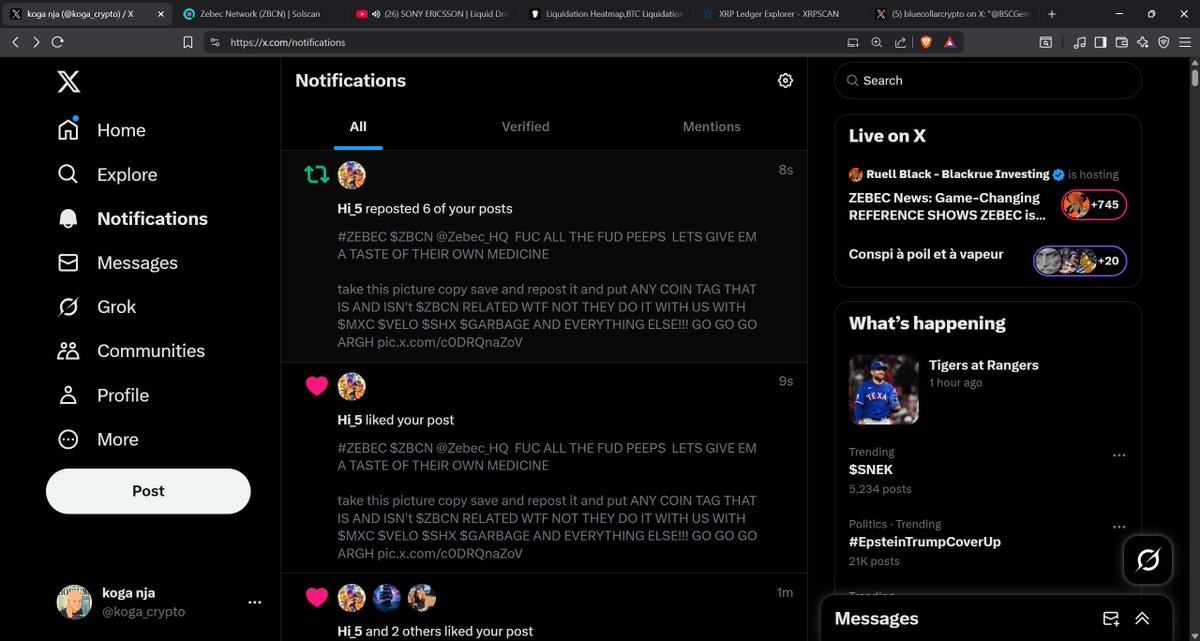Image resolution: width=1200 pixels, height=641 pixels.
Task: Switch to the Verified notifications tab
Action: (525, 127)
